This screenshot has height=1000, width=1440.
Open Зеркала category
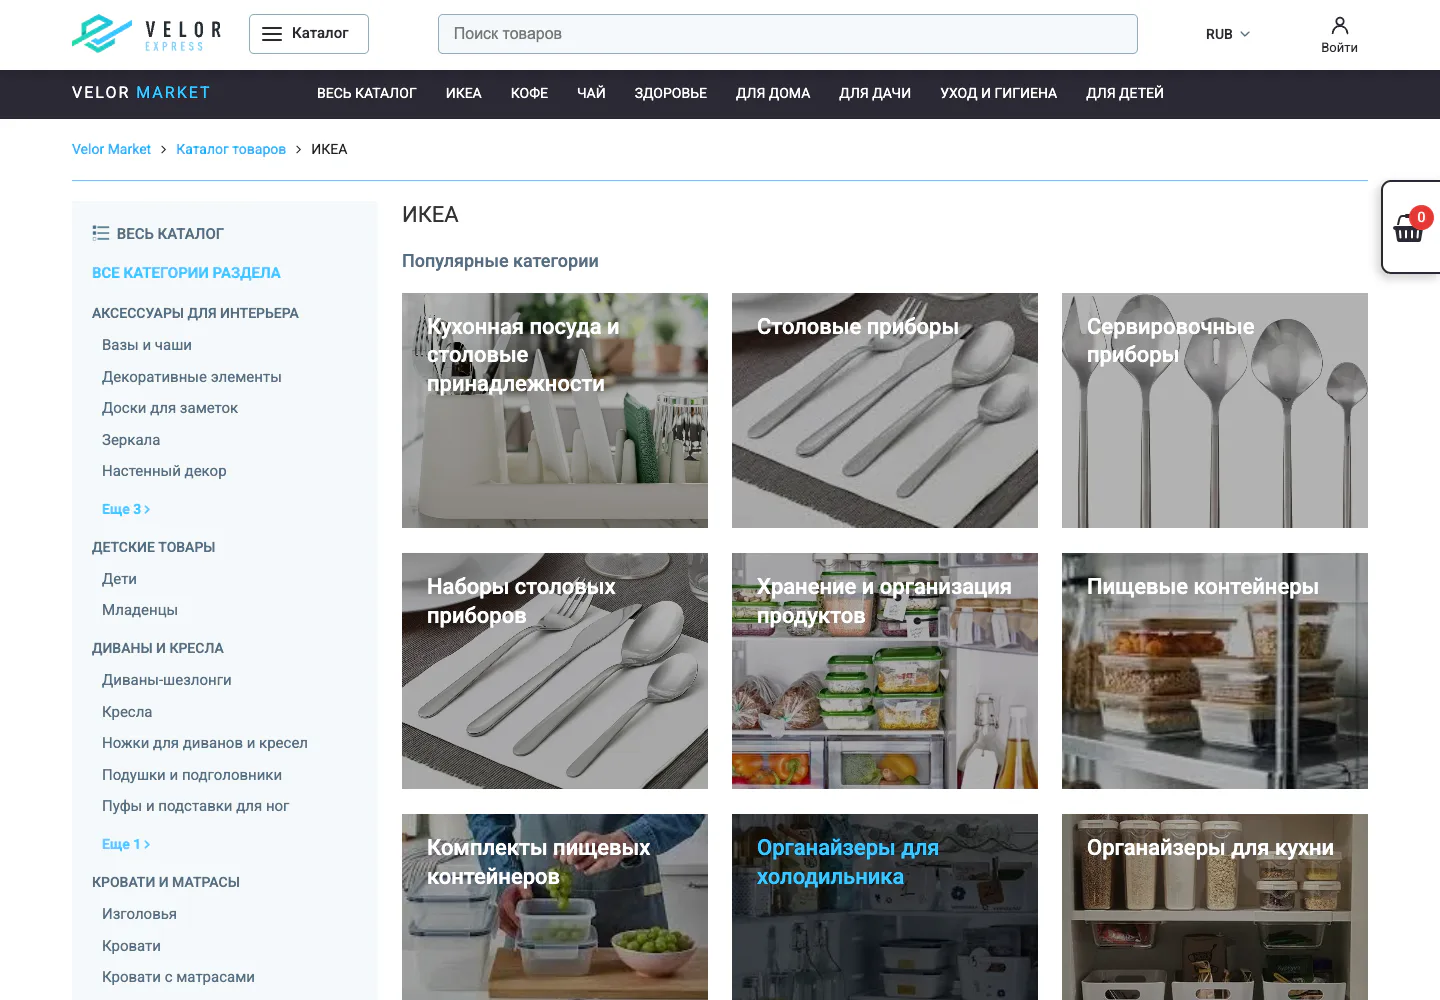[x=131, y=440]
